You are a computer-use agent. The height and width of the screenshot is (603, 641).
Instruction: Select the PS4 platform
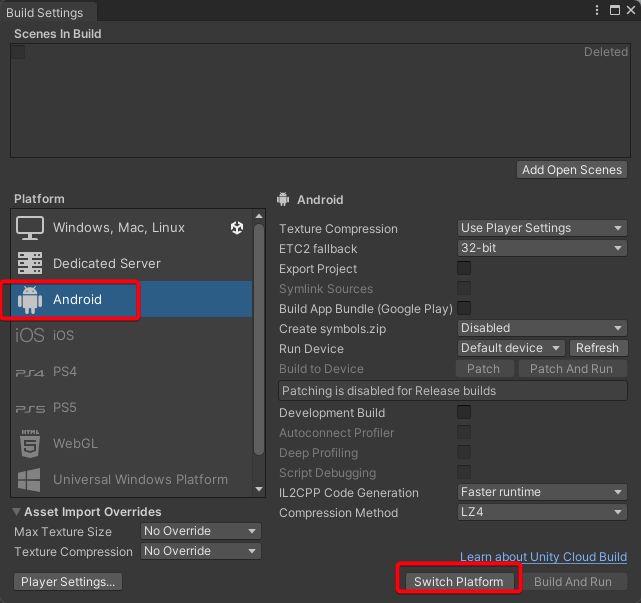click(132, 372)
